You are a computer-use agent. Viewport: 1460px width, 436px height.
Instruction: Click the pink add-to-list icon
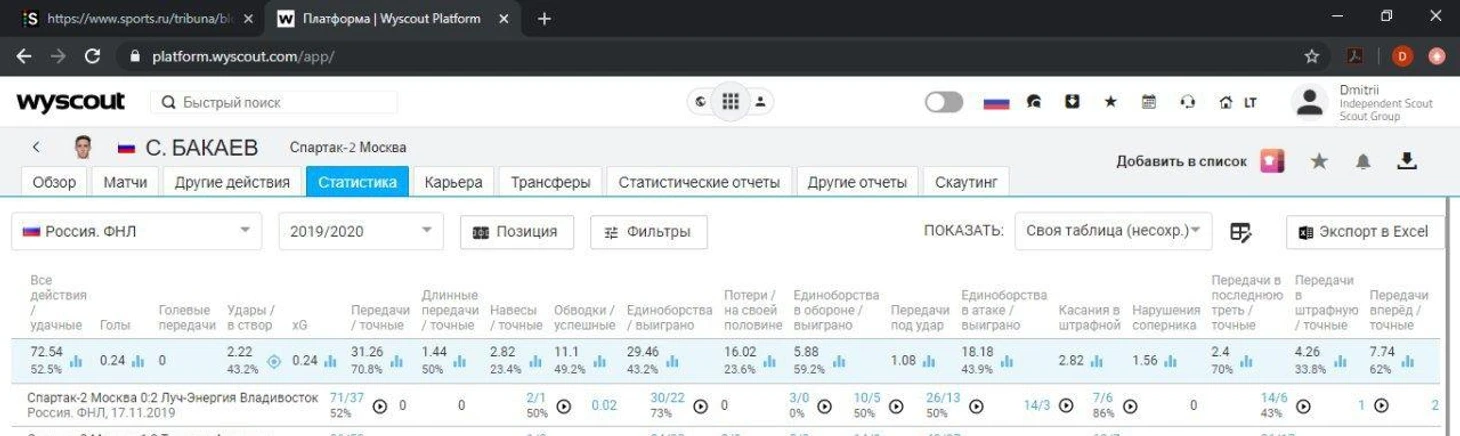tap(1272, 161)
